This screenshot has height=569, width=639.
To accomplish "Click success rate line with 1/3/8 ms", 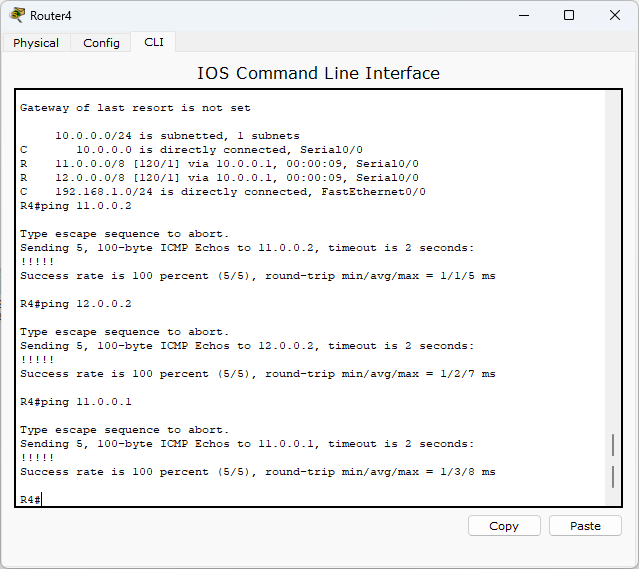I will 258,472.
